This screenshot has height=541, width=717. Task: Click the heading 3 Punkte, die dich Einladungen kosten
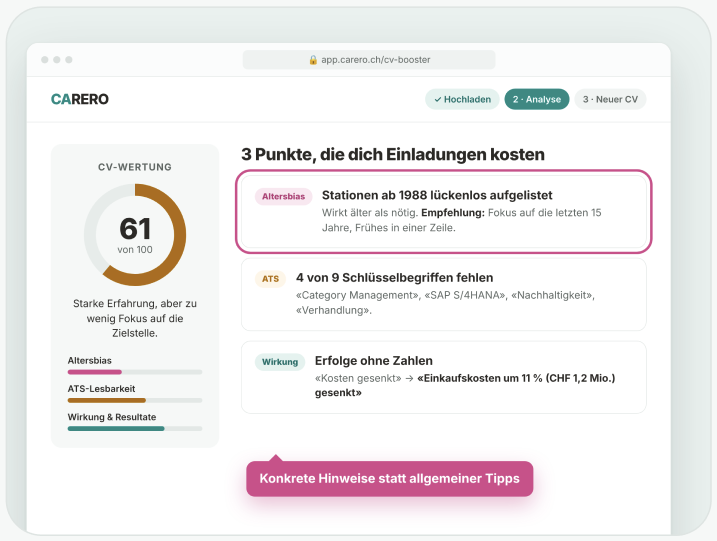click(393, 155)
